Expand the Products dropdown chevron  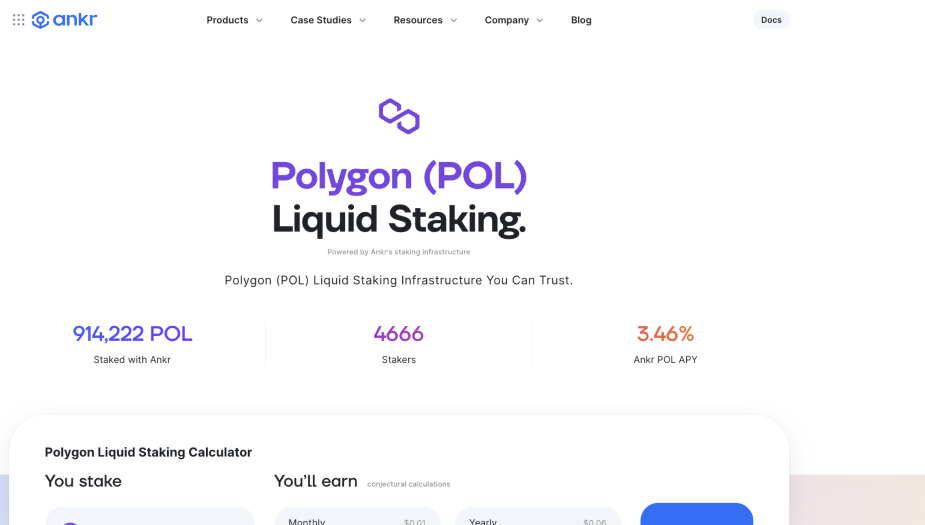(259, 20)
